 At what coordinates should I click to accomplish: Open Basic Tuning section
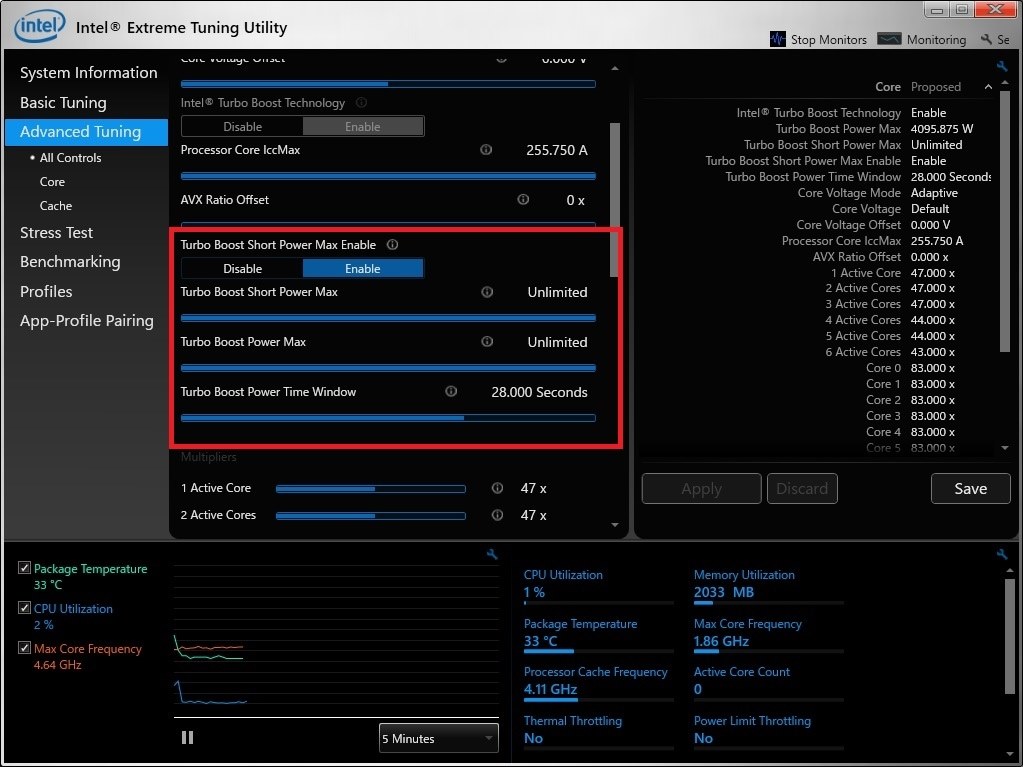coord(63,102)
